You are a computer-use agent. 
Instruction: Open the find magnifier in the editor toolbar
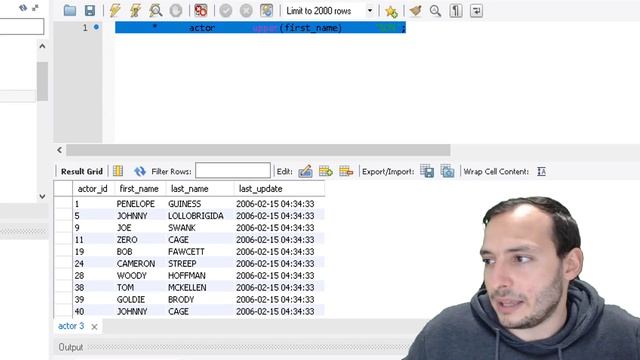tap(435, 11)
